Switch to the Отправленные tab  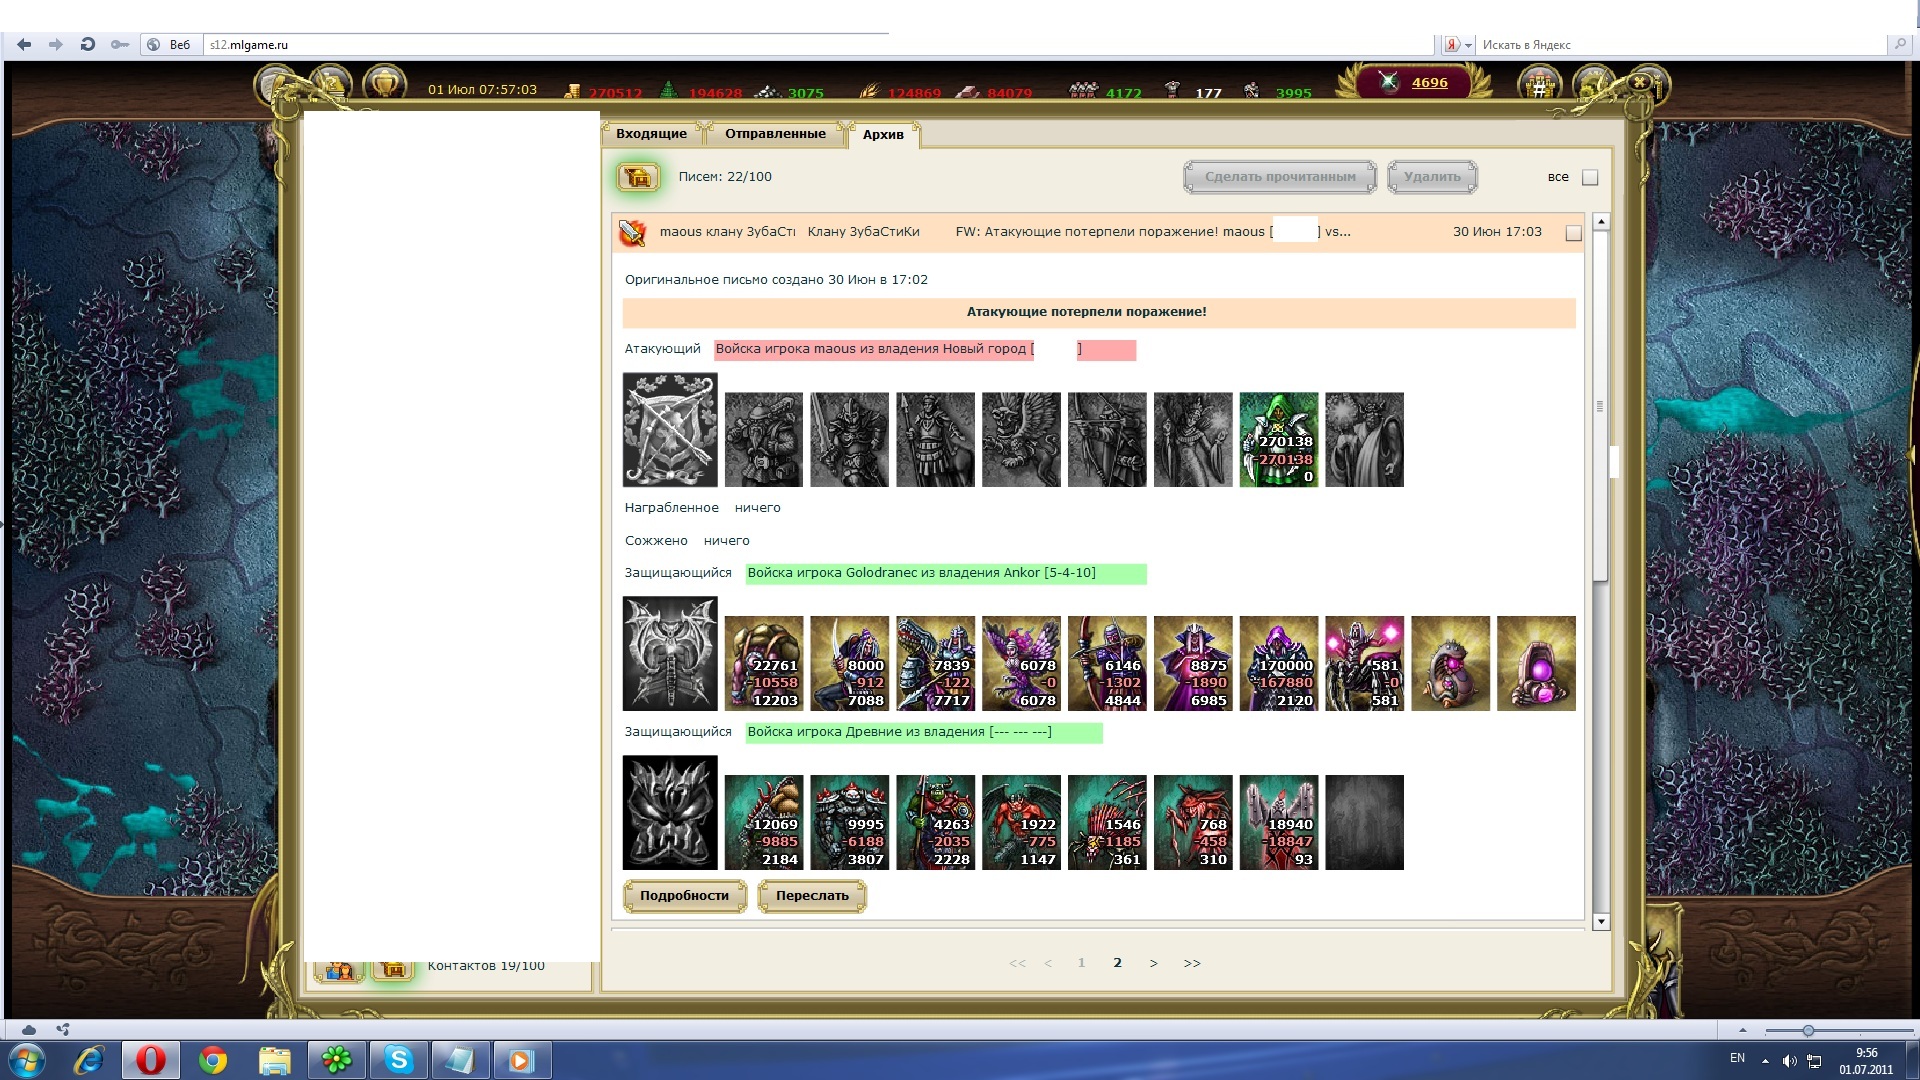tap(775, 134)
